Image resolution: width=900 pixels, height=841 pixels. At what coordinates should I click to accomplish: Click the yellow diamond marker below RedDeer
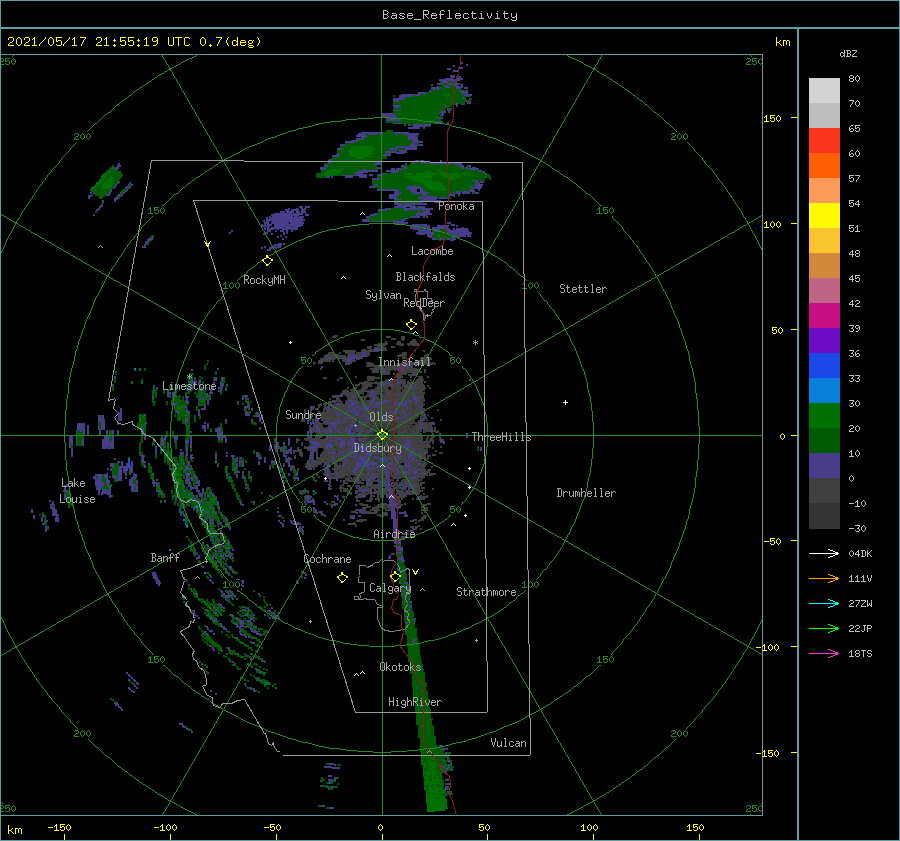click(x=411, y=325)
